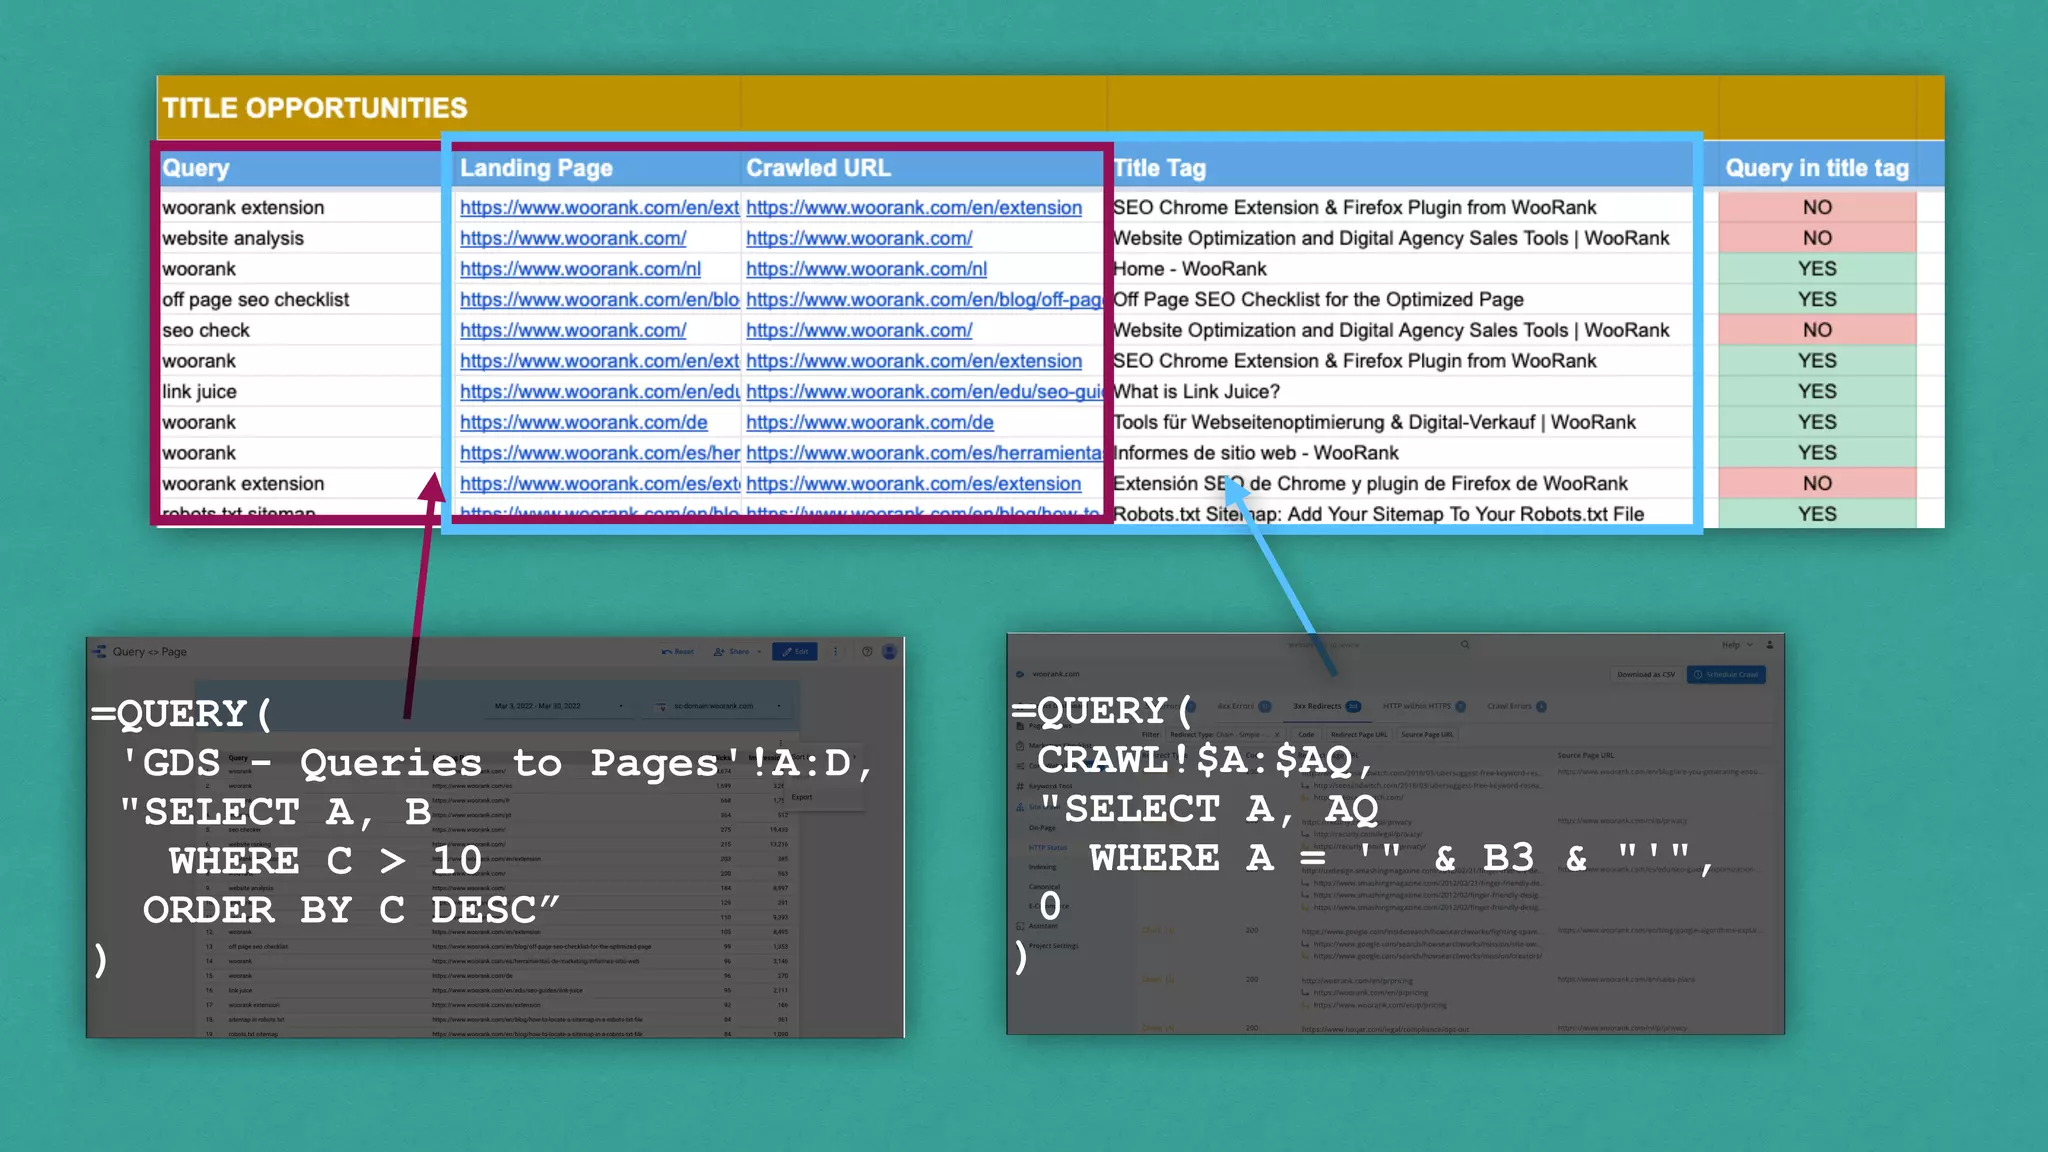This screenshot has width=2048, height=1152.
Task: Switch to the HTTP within HTTPS tab
Action: [1424, 706]
